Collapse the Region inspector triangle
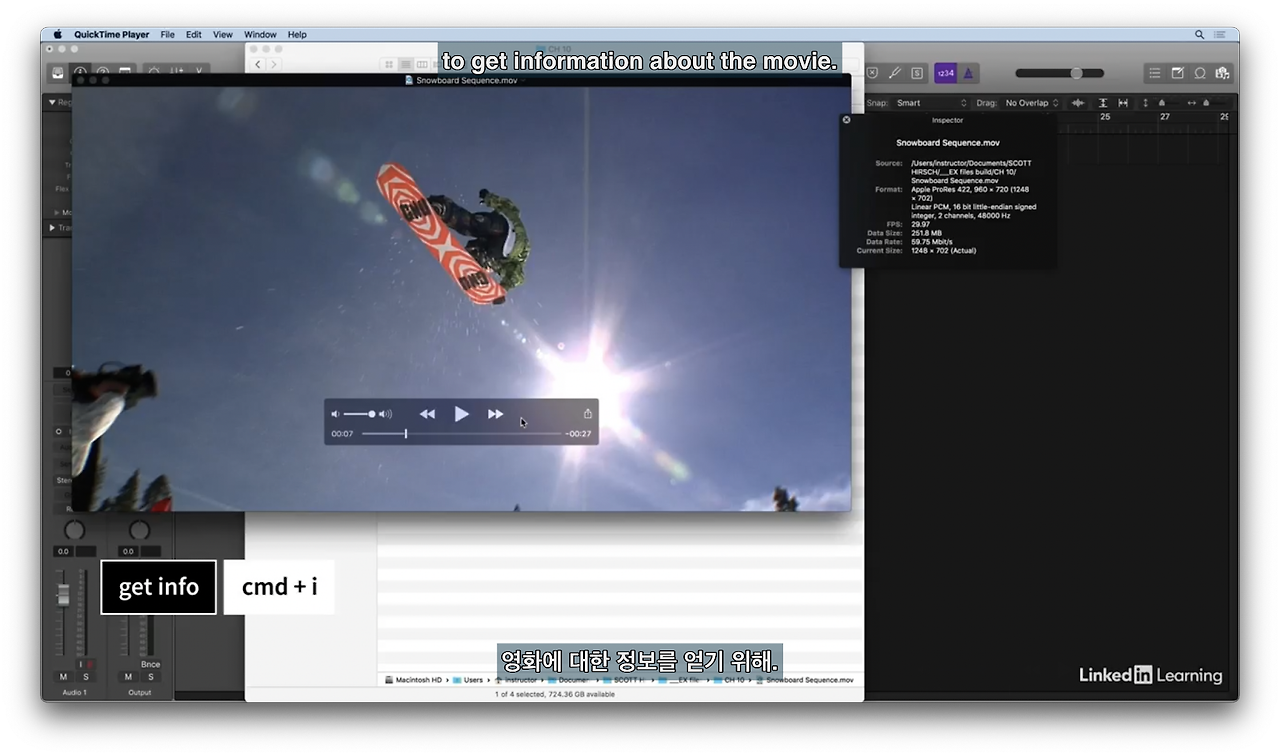 pyautogui.click(x=52, y=102)
